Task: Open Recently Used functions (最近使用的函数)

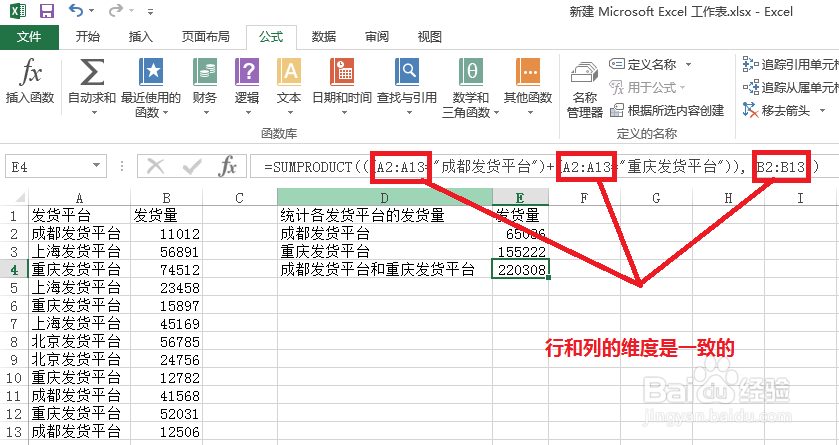Action: point(151,88)
